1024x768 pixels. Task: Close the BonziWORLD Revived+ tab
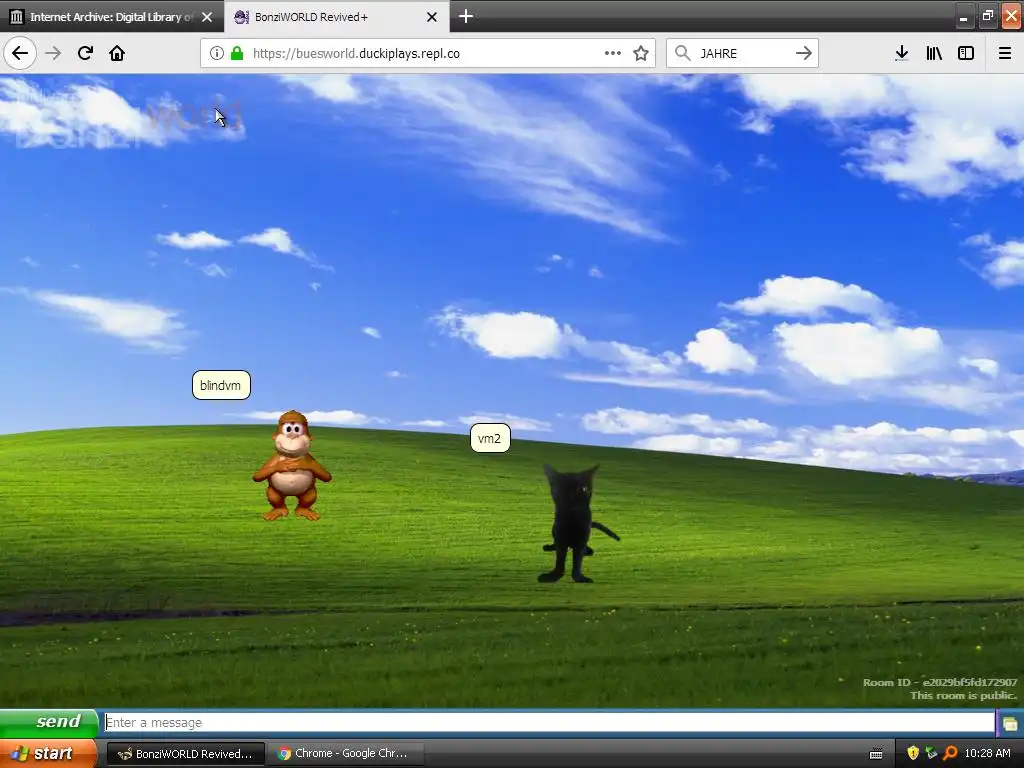tap(432, 17)
